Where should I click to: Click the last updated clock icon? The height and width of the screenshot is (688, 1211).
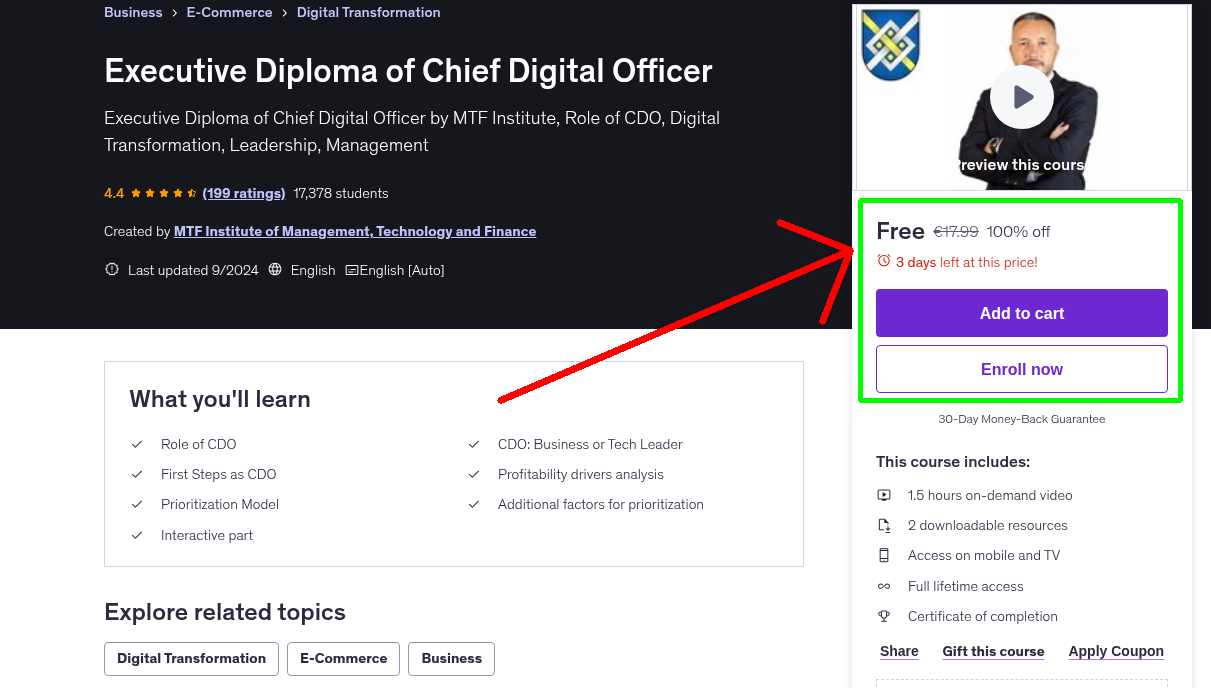coord(111,270)
